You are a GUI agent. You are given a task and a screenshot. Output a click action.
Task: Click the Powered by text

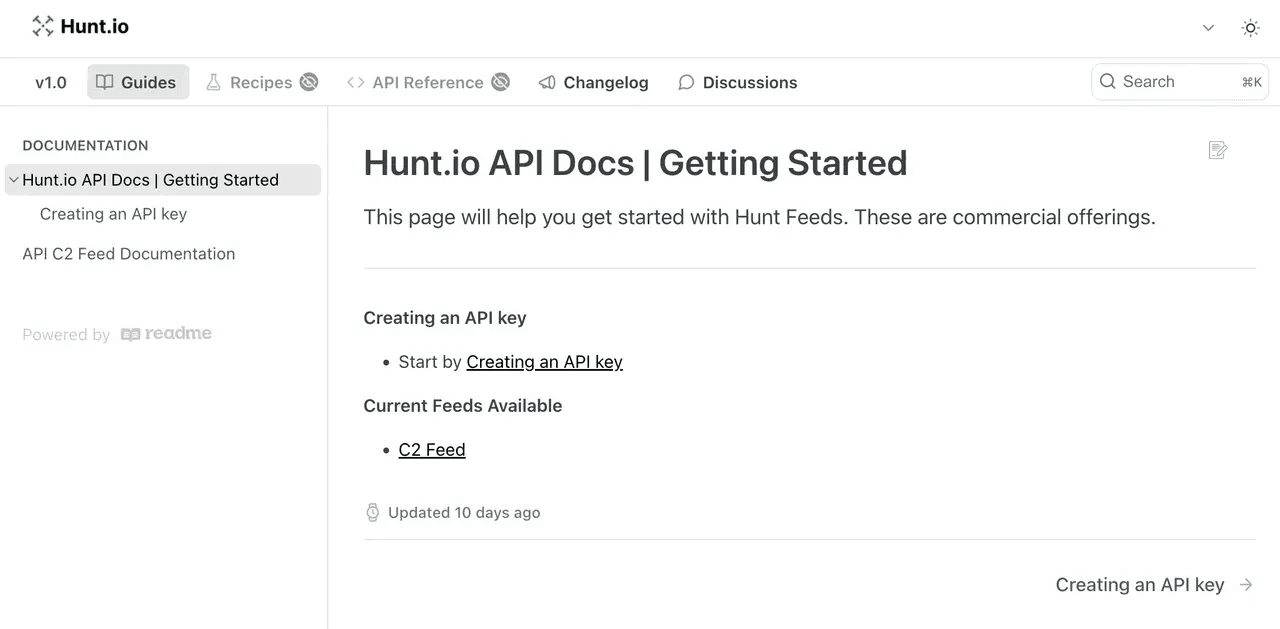[x=66, y=335]
